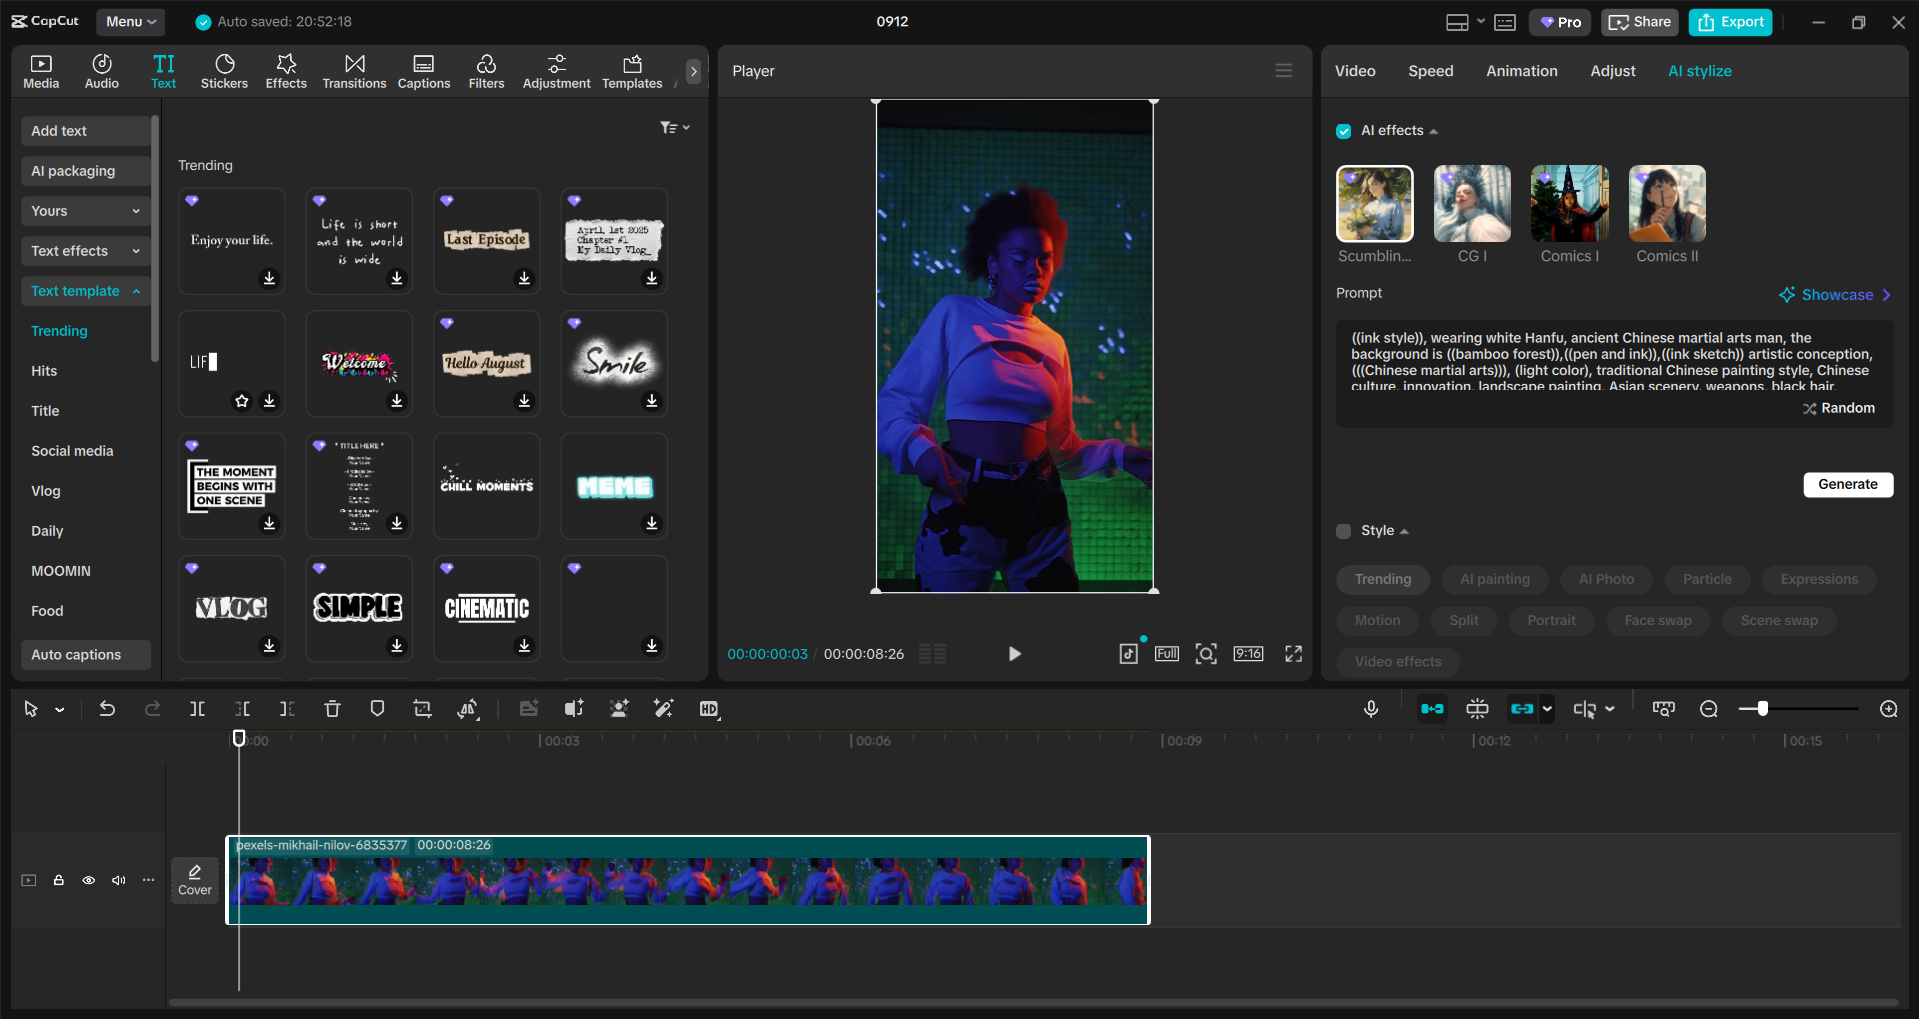1919x1019 pixels.
Task: Open the Stickers panel
Action: point(224,71)
